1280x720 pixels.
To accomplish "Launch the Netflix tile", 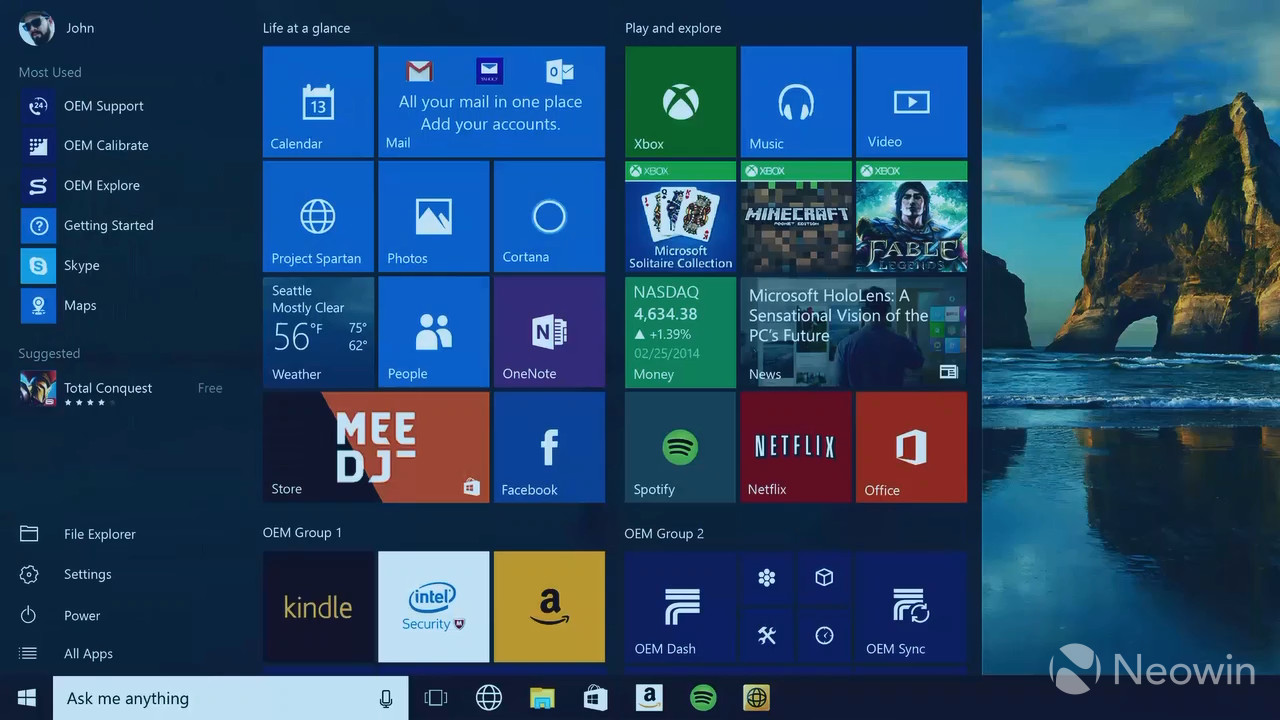I will (x=795, y=447).
